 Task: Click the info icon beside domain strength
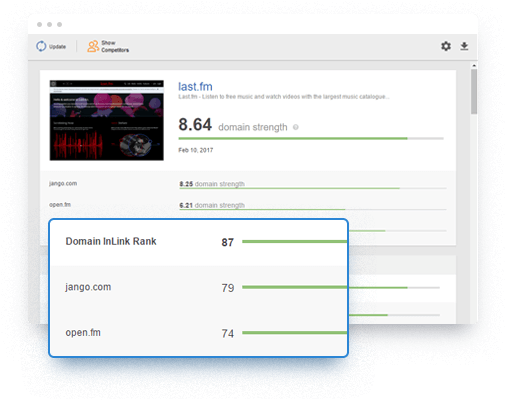tap(296, 127)
